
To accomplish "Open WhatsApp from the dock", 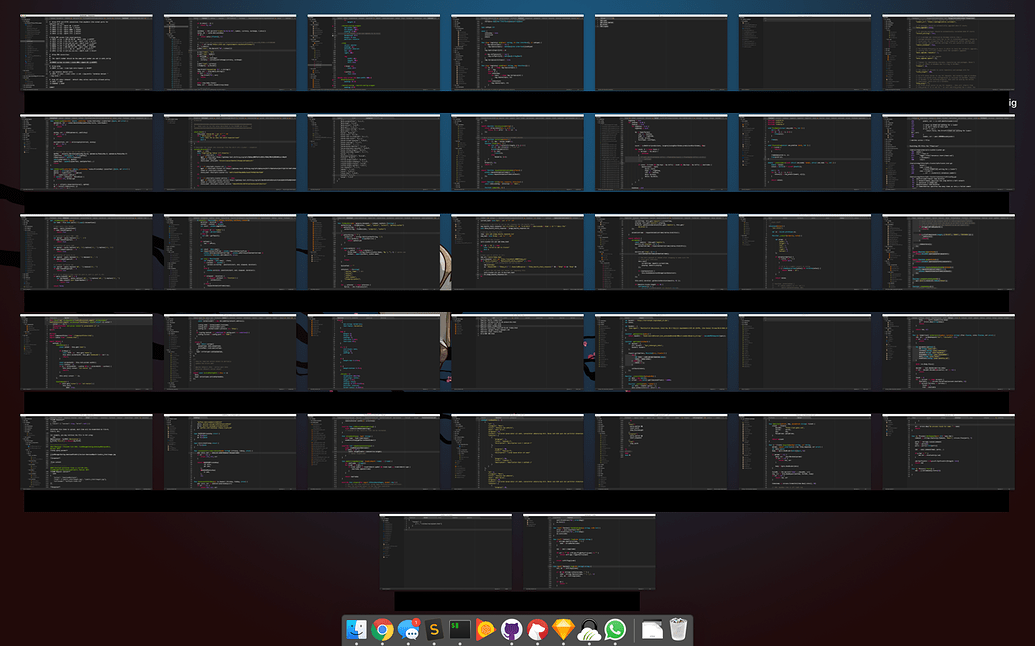I will (x=616, y=630).
